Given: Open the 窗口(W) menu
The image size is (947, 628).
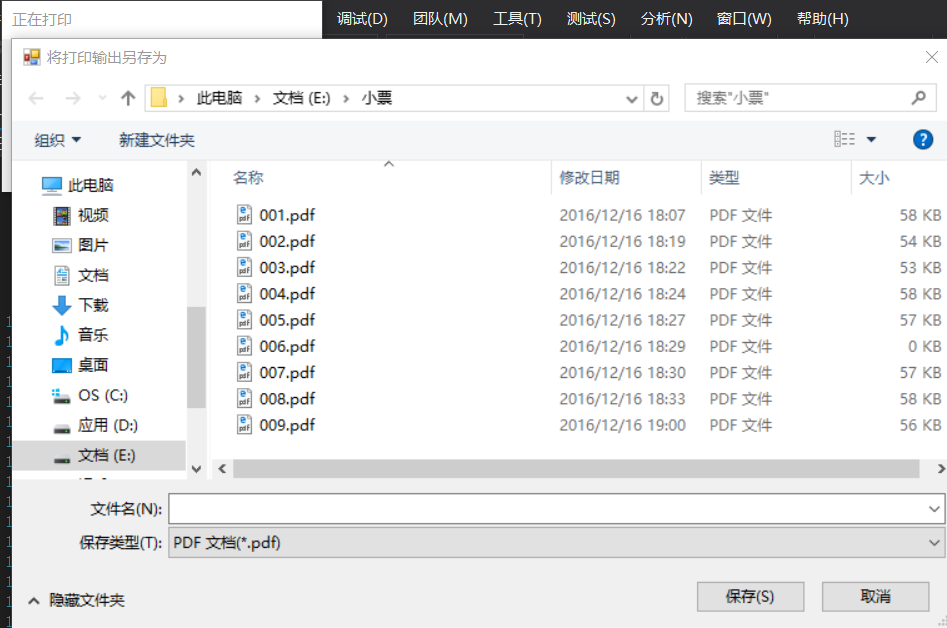Looking at the screenshot, I should (x=743, y=19).
